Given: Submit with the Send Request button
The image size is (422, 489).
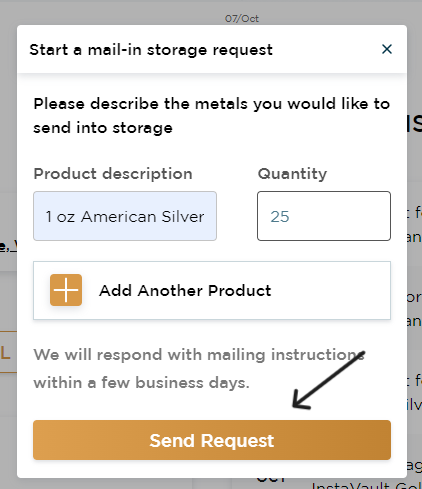Looking at the screenshot, I should pos(212,440).
